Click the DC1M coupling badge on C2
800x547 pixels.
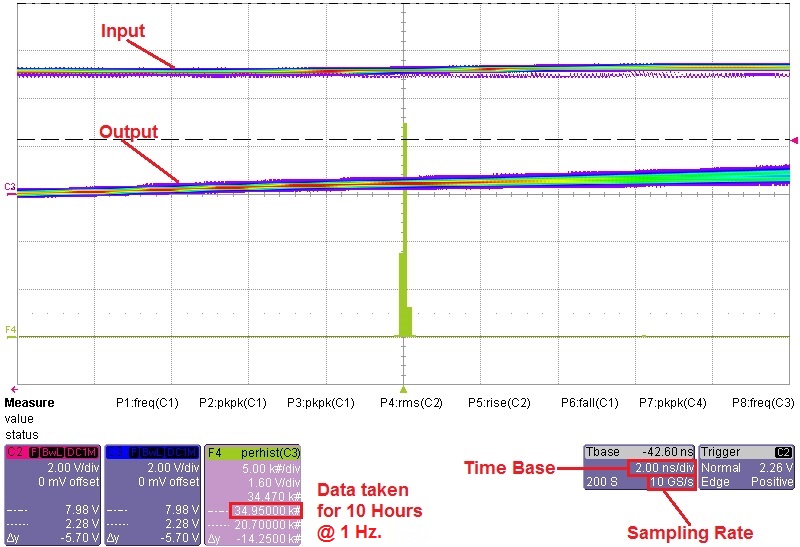point(82,453)
